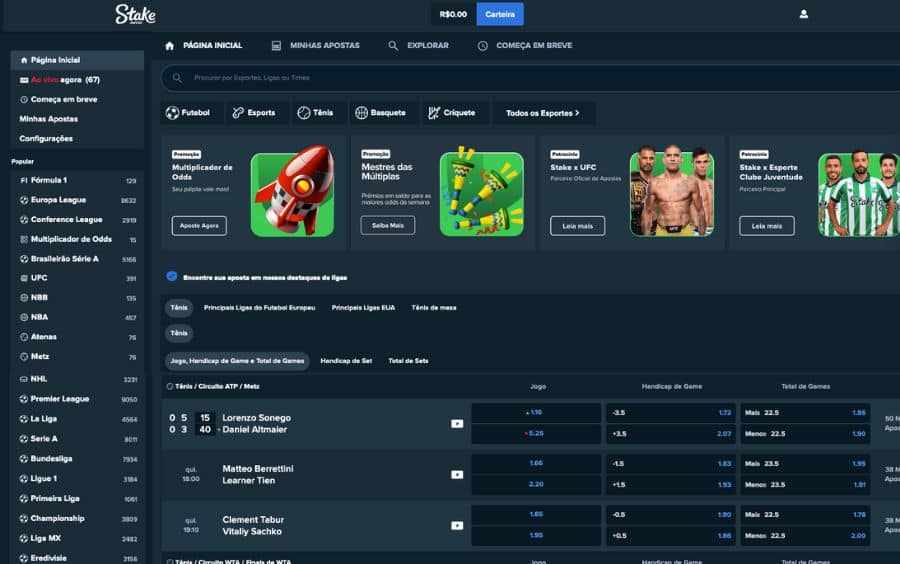This screenshot has width=900, height=564.
Task: Open La Liga in sidebar
Action: click(x=77, y=419)
